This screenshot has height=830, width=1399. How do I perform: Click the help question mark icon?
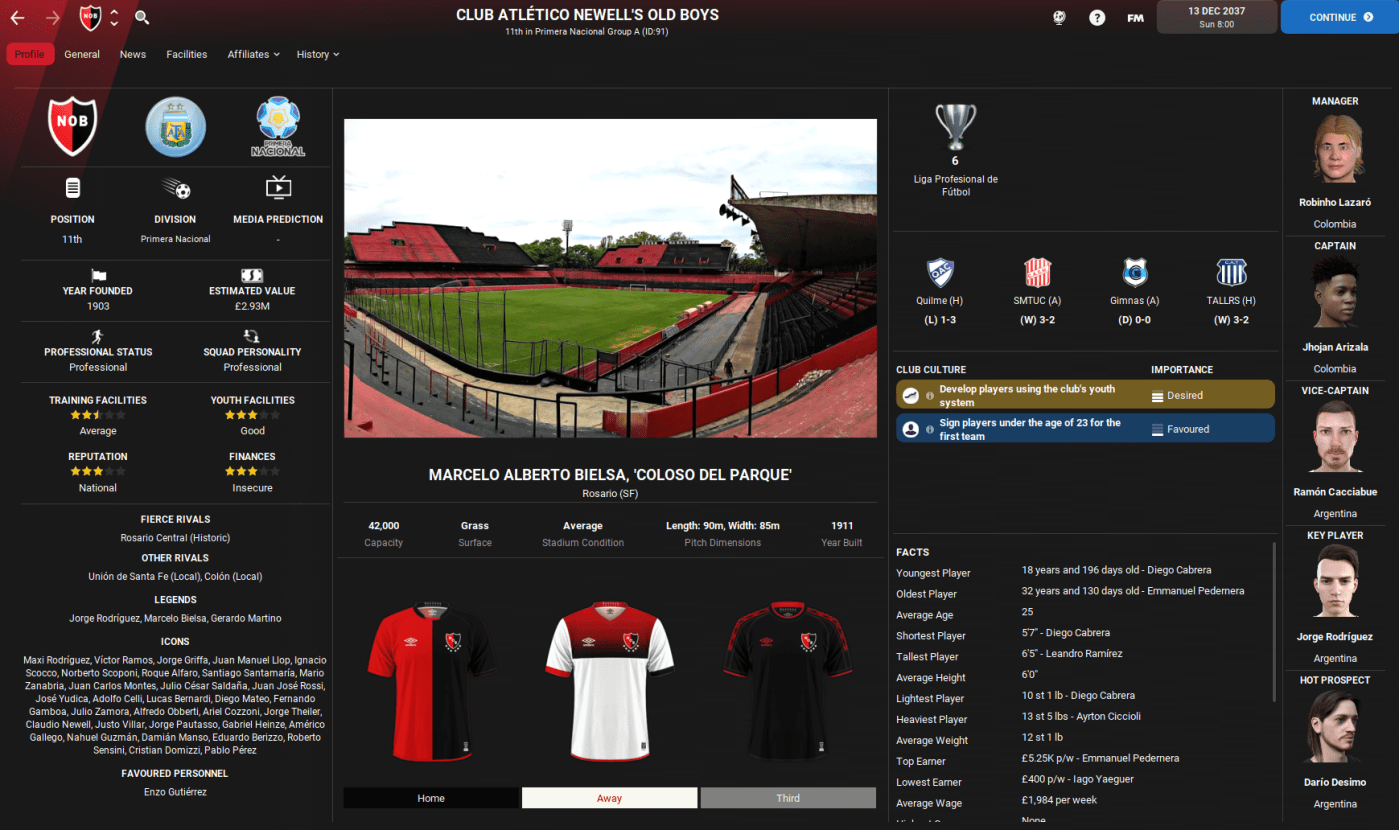point(1097,17)
